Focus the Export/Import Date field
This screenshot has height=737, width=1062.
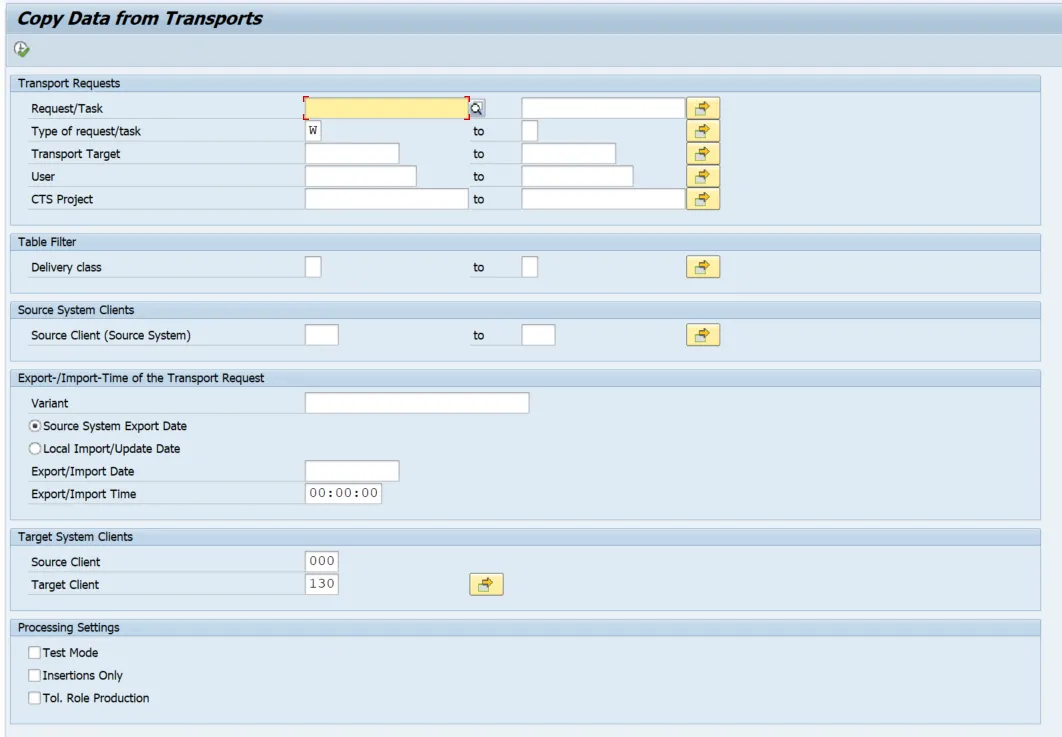click(x=351, y=471)
